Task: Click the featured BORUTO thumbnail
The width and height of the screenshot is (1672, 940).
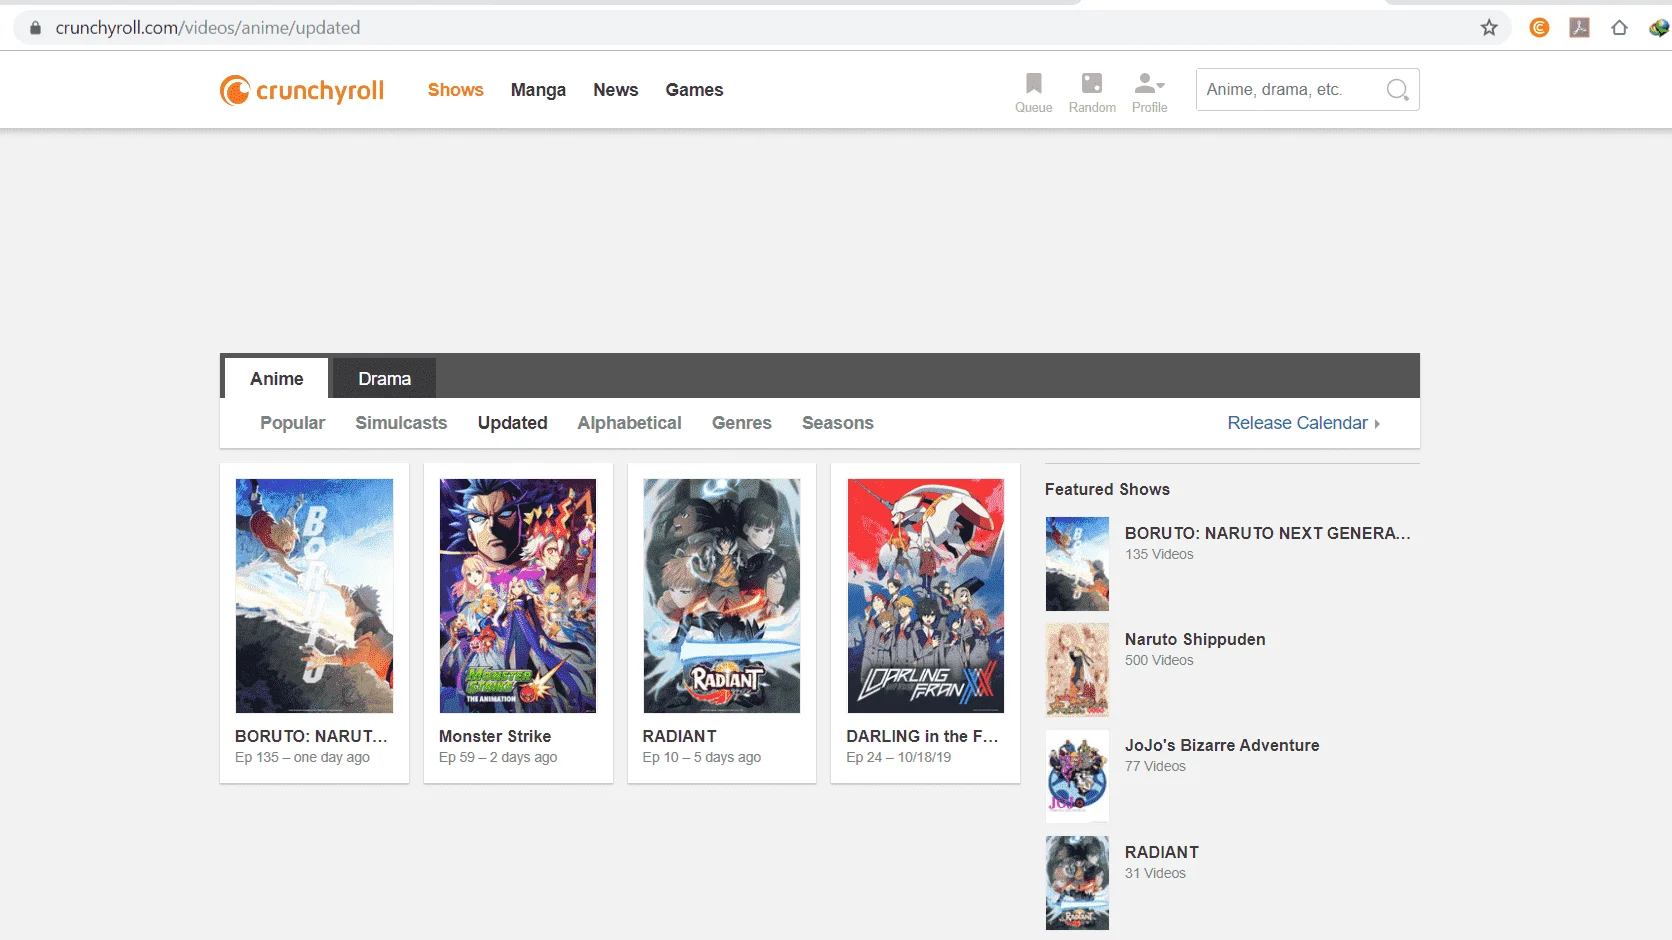Action: (x=1077, y=564)
